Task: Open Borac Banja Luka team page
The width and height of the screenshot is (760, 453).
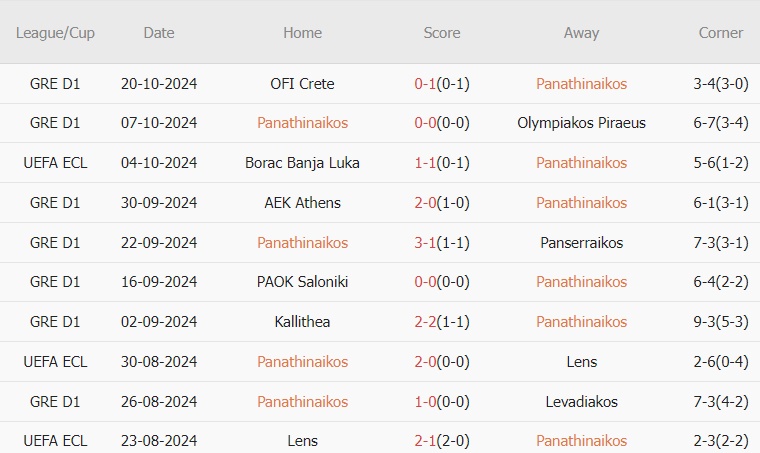Action: [x=302, y=163]
